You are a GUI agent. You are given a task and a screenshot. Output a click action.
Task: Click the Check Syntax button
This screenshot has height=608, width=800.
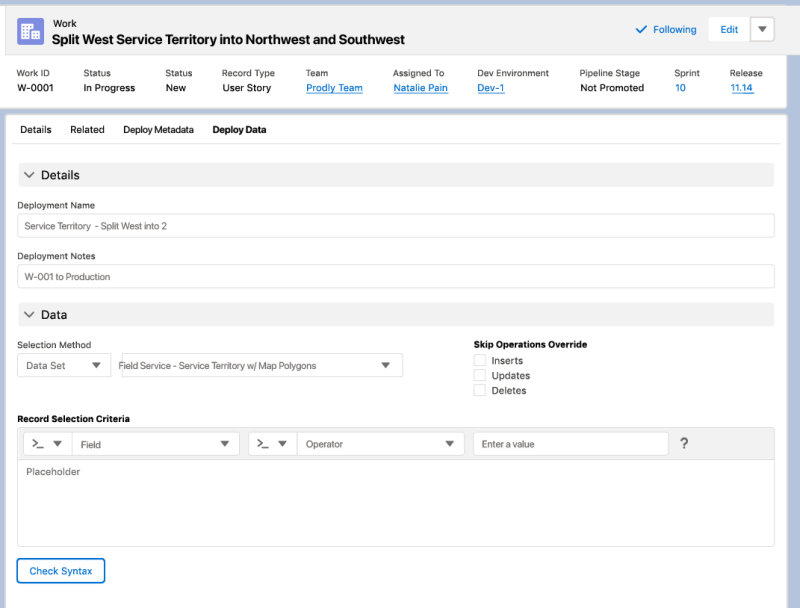point(61,571)
